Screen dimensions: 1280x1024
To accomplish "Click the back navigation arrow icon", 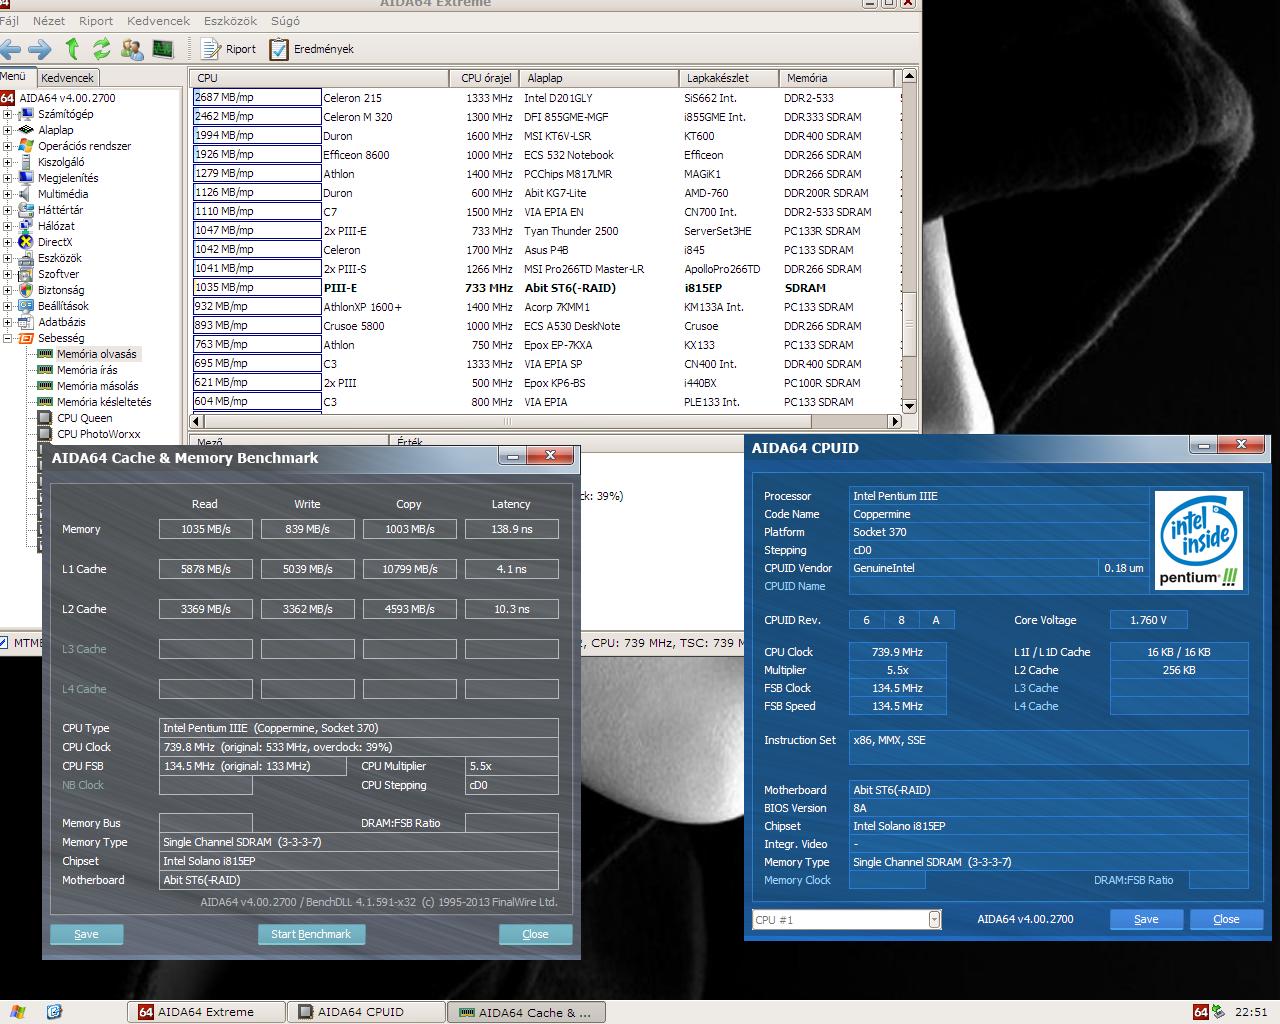I will coord(11,48).
